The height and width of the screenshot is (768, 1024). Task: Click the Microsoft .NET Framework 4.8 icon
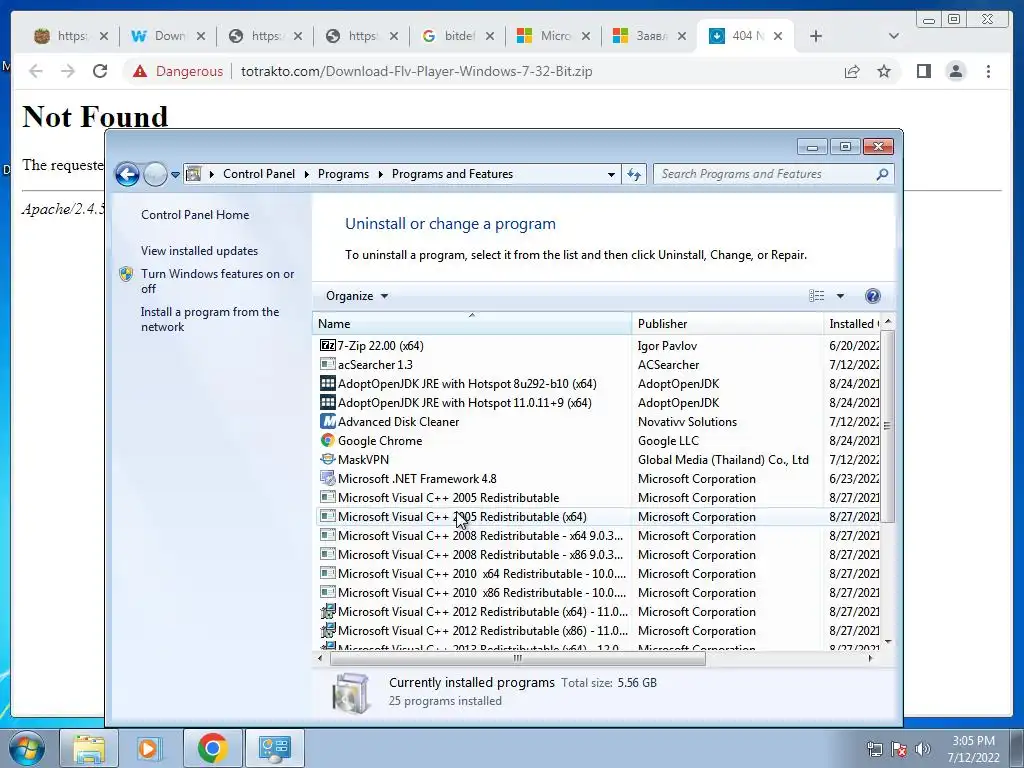coord(327,478)
